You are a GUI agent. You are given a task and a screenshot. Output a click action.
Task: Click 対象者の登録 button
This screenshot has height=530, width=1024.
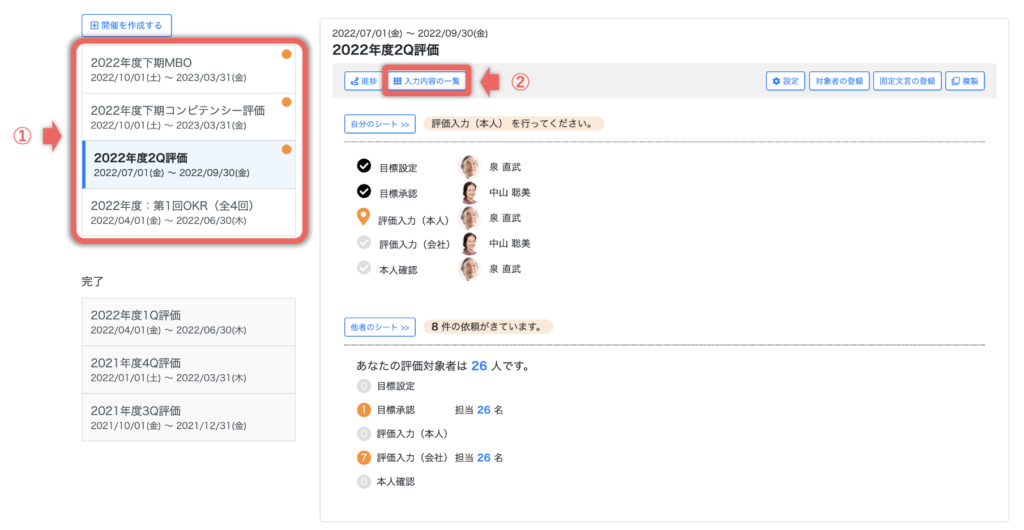pos(837,81)
